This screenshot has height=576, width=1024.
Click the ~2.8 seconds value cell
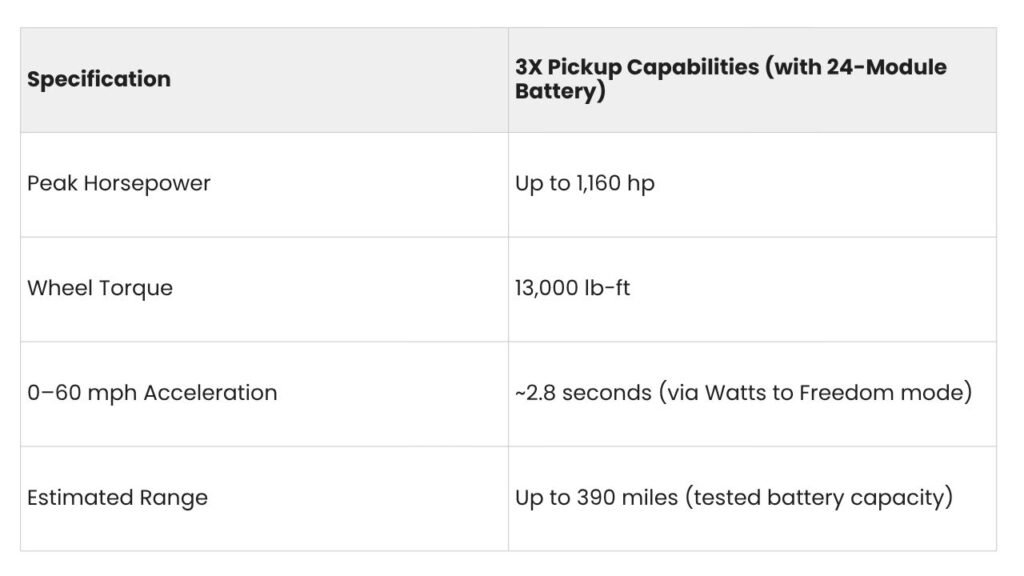click(x=752, y=394)
